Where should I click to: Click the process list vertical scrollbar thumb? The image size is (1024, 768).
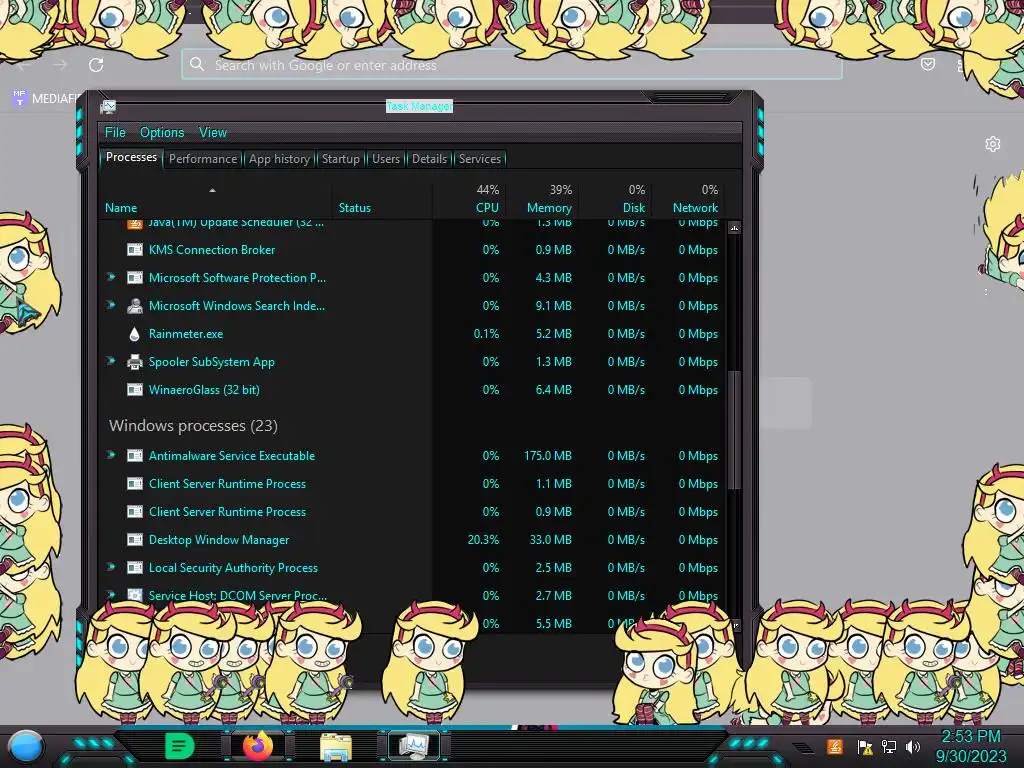coord(734,430)
